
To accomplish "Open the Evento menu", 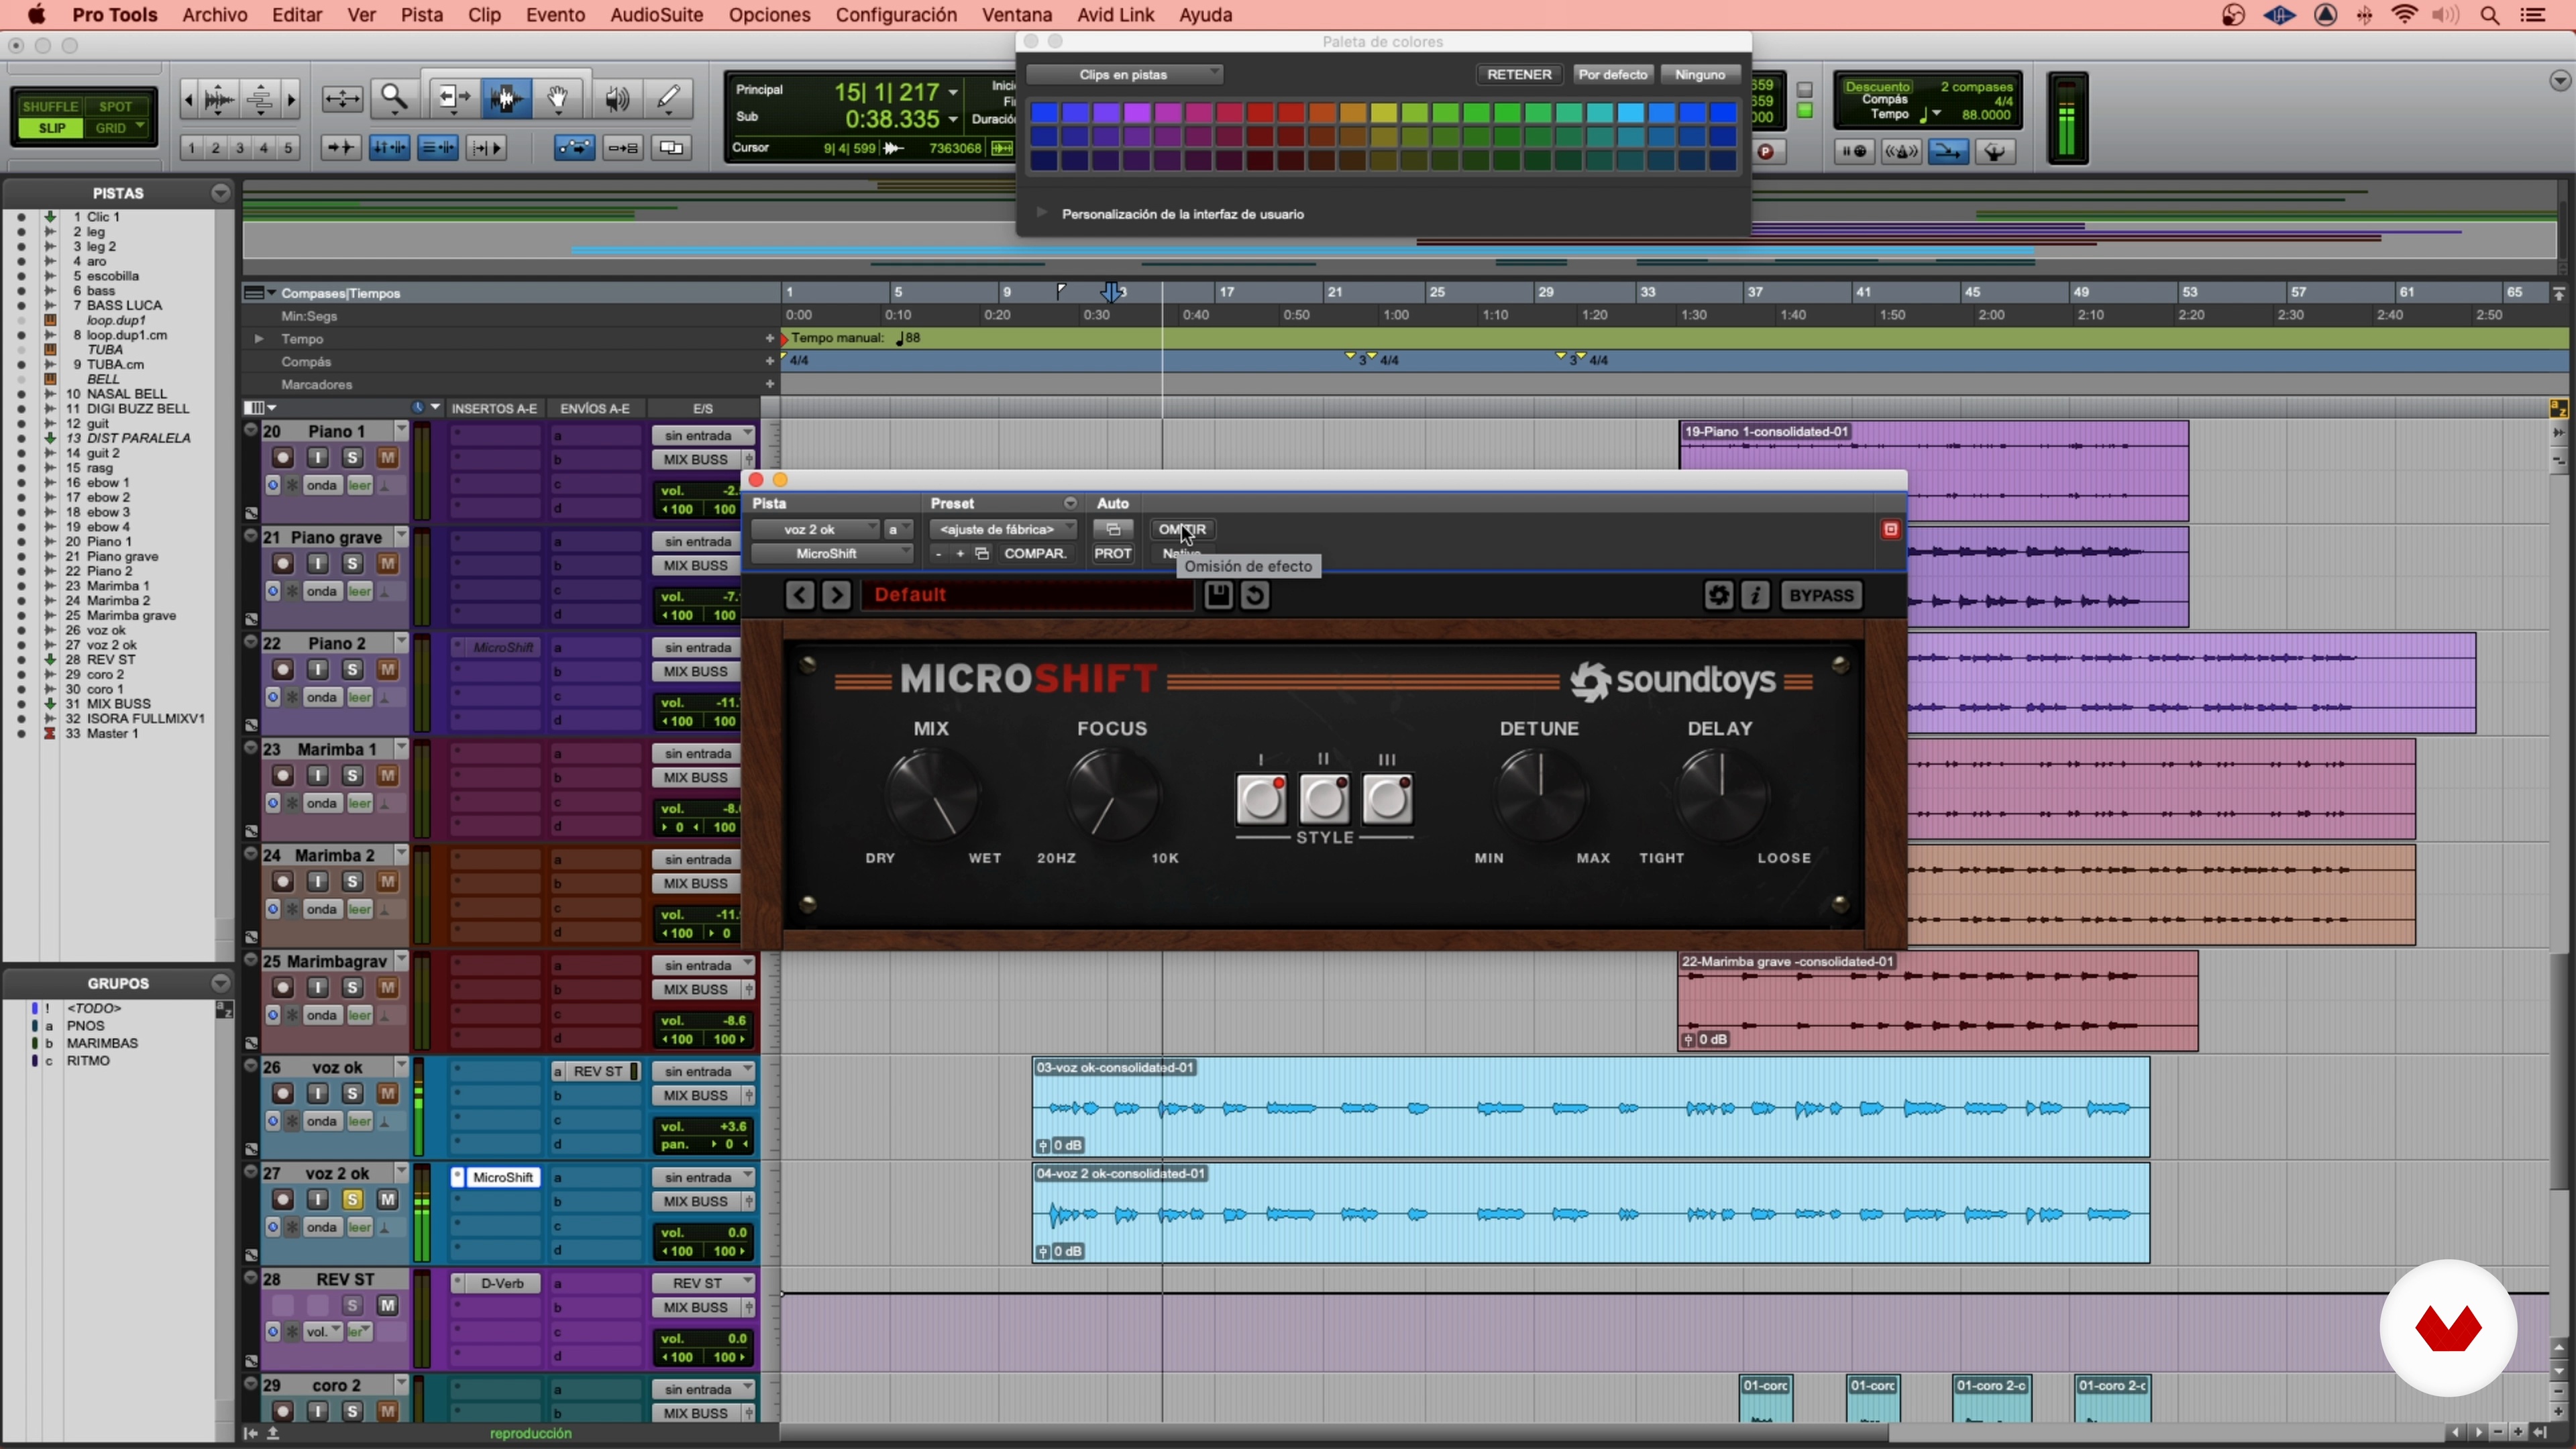I will coord(555,15).
